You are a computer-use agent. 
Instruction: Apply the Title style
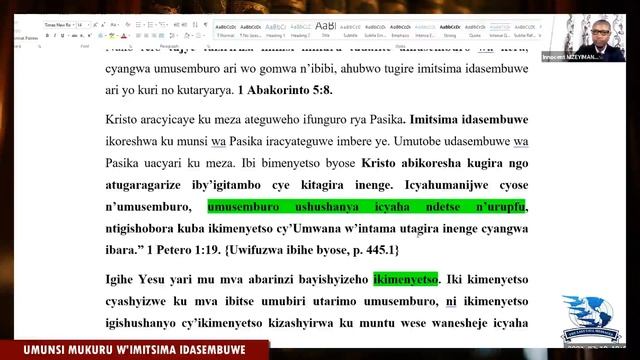[x=325, y=31]
